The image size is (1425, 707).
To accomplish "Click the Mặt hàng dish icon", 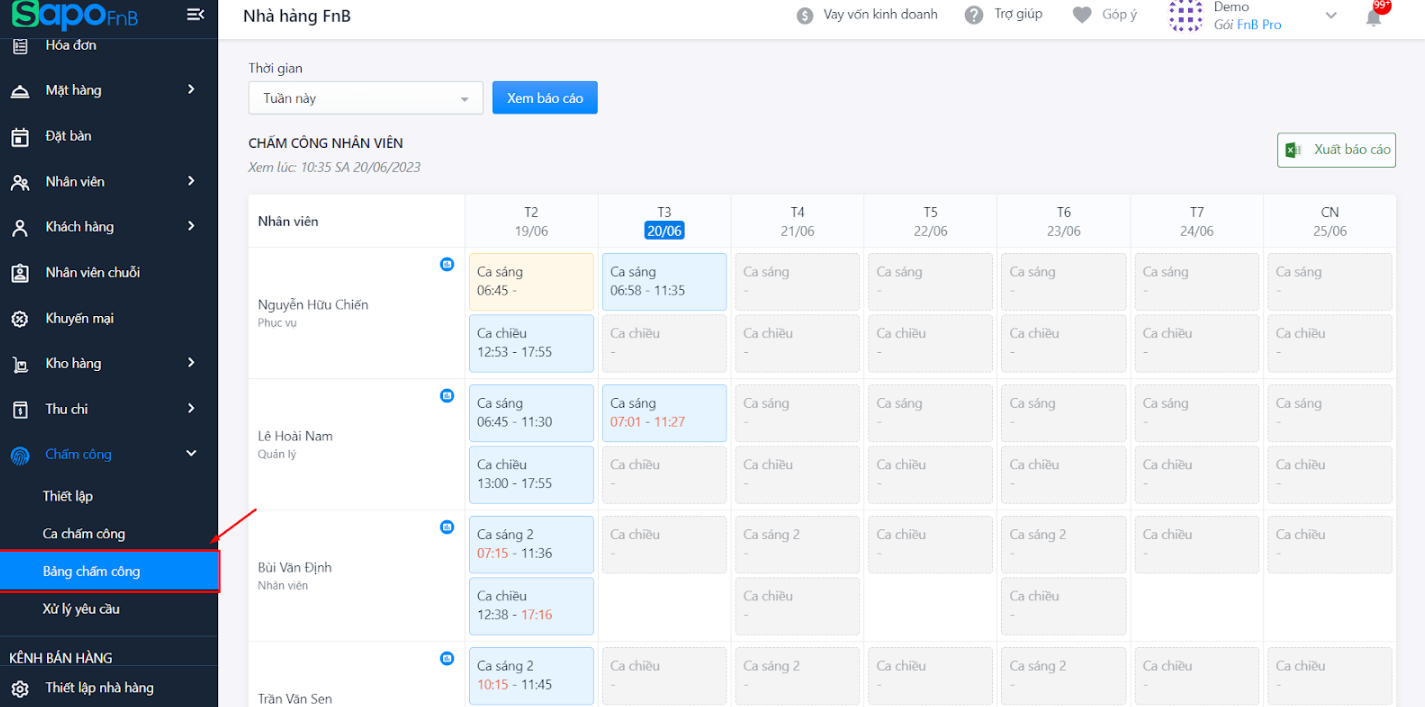I will pos(20,91).
